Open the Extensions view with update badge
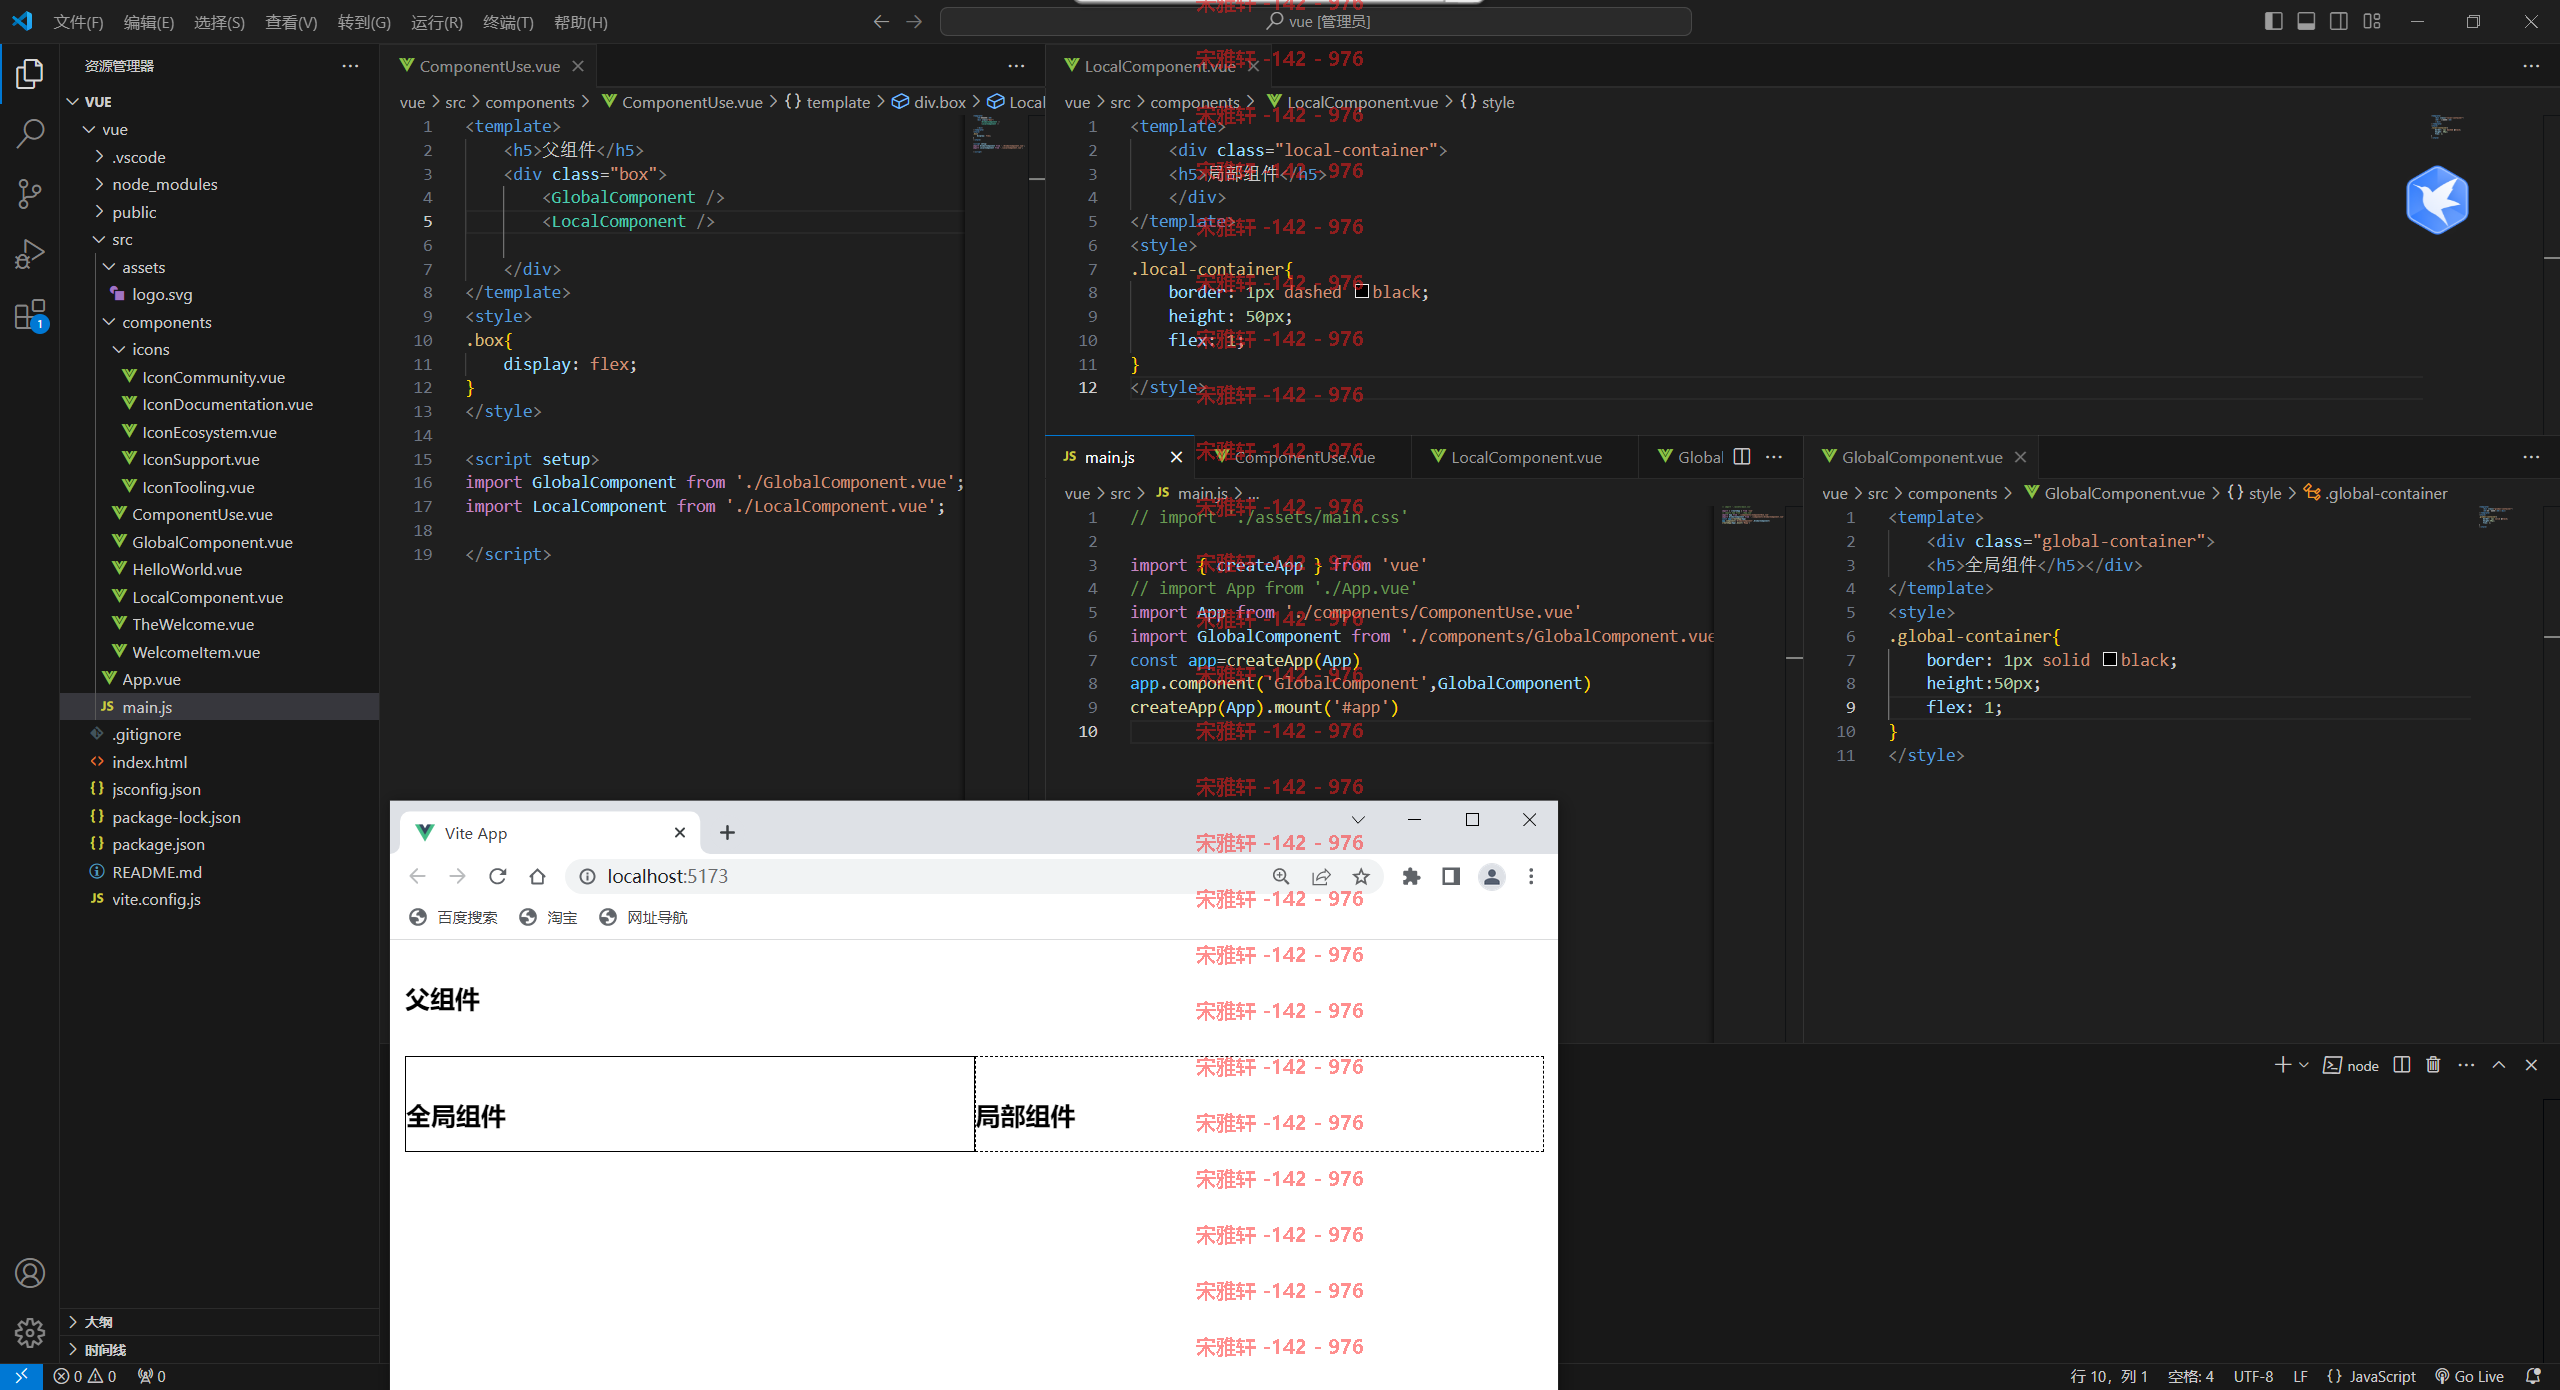The image size is (2560, 1390). (x=30, y=315)
